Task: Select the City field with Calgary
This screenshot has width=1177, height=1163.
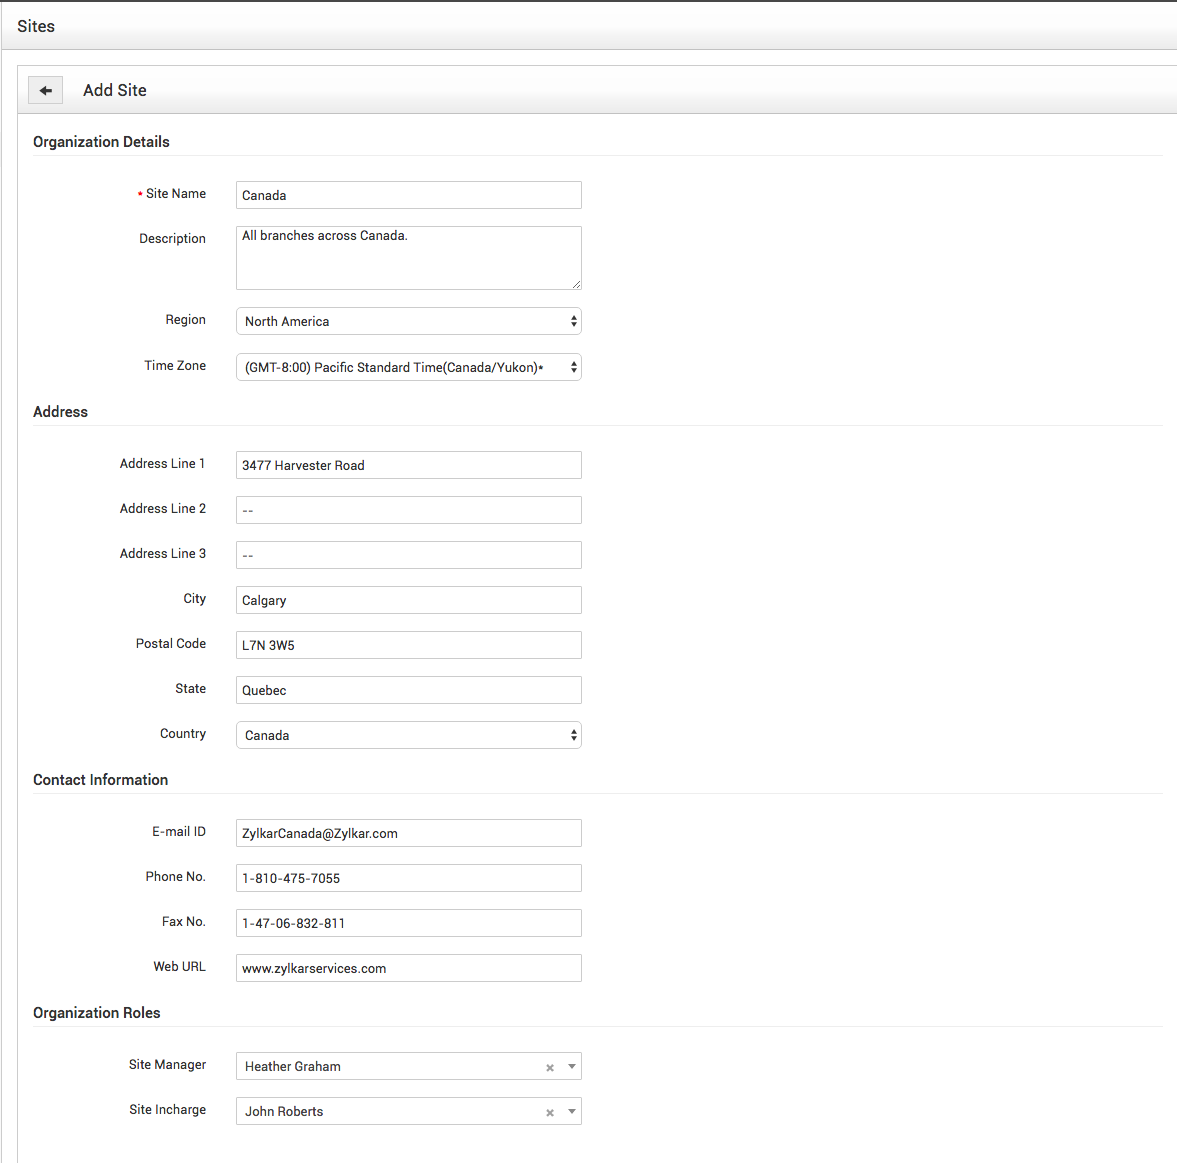Action: [408, 600]
